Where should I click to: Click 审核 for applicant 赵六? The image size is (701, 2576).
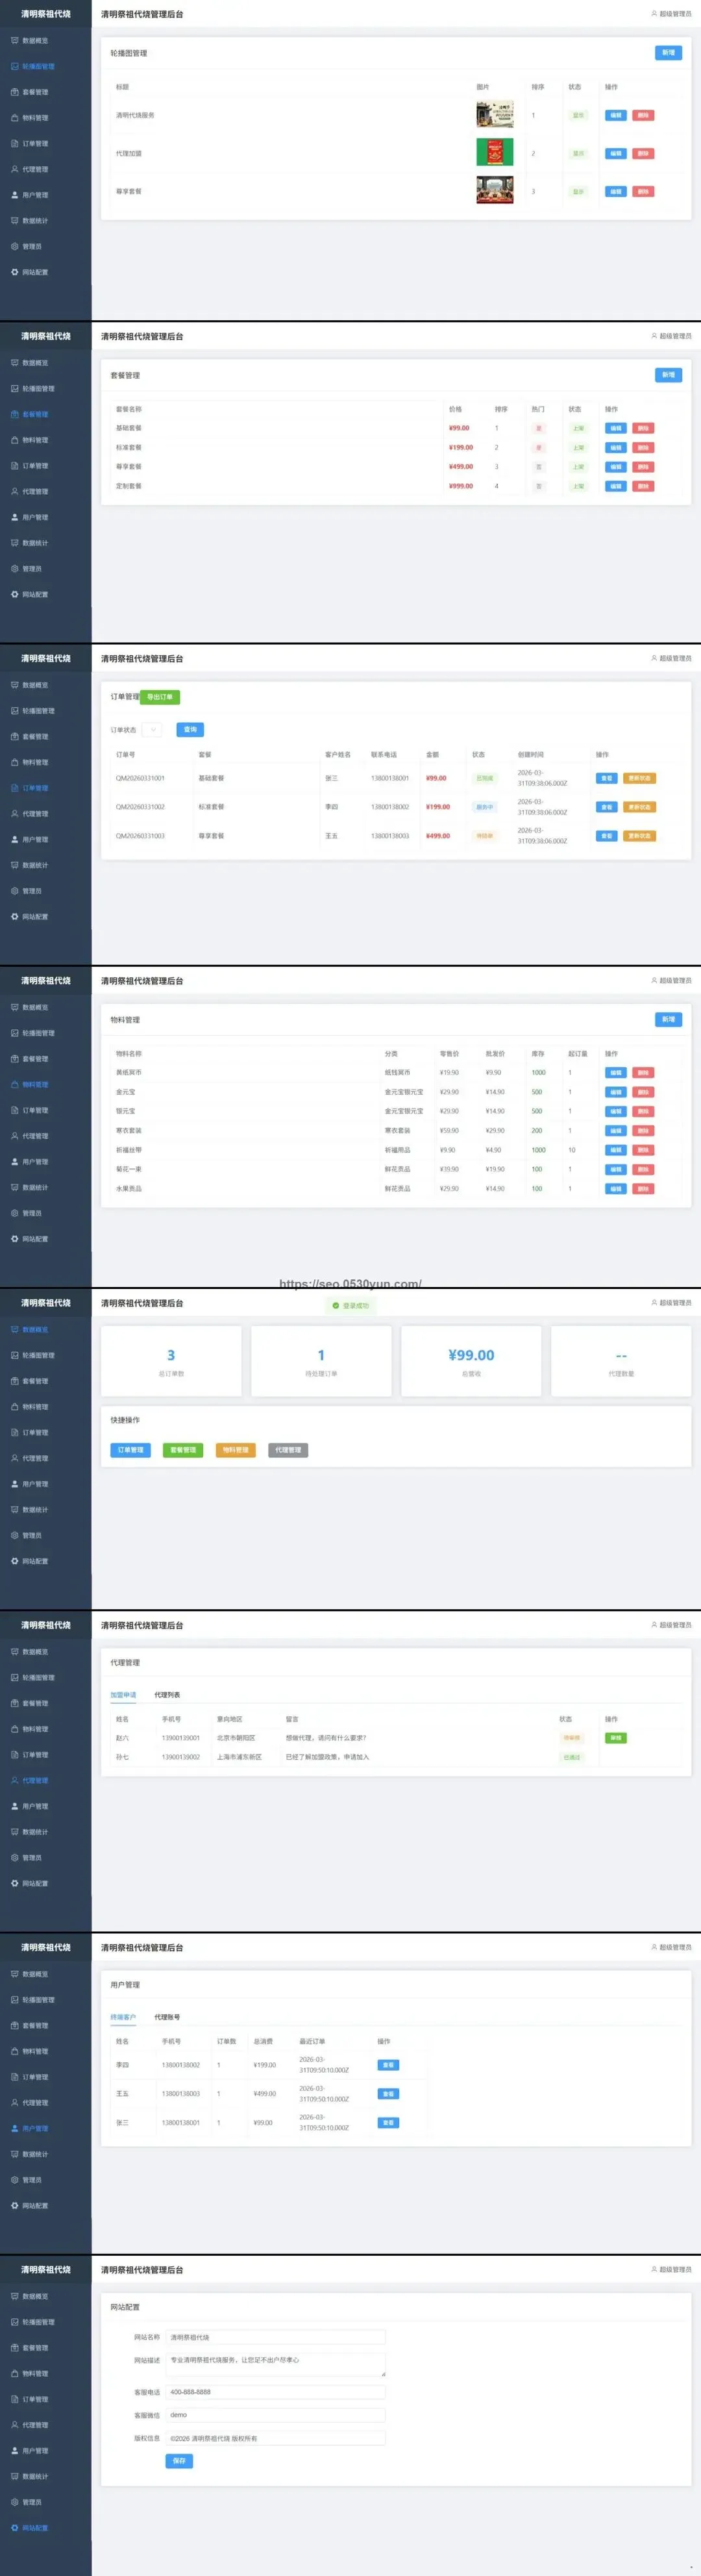616,1738
